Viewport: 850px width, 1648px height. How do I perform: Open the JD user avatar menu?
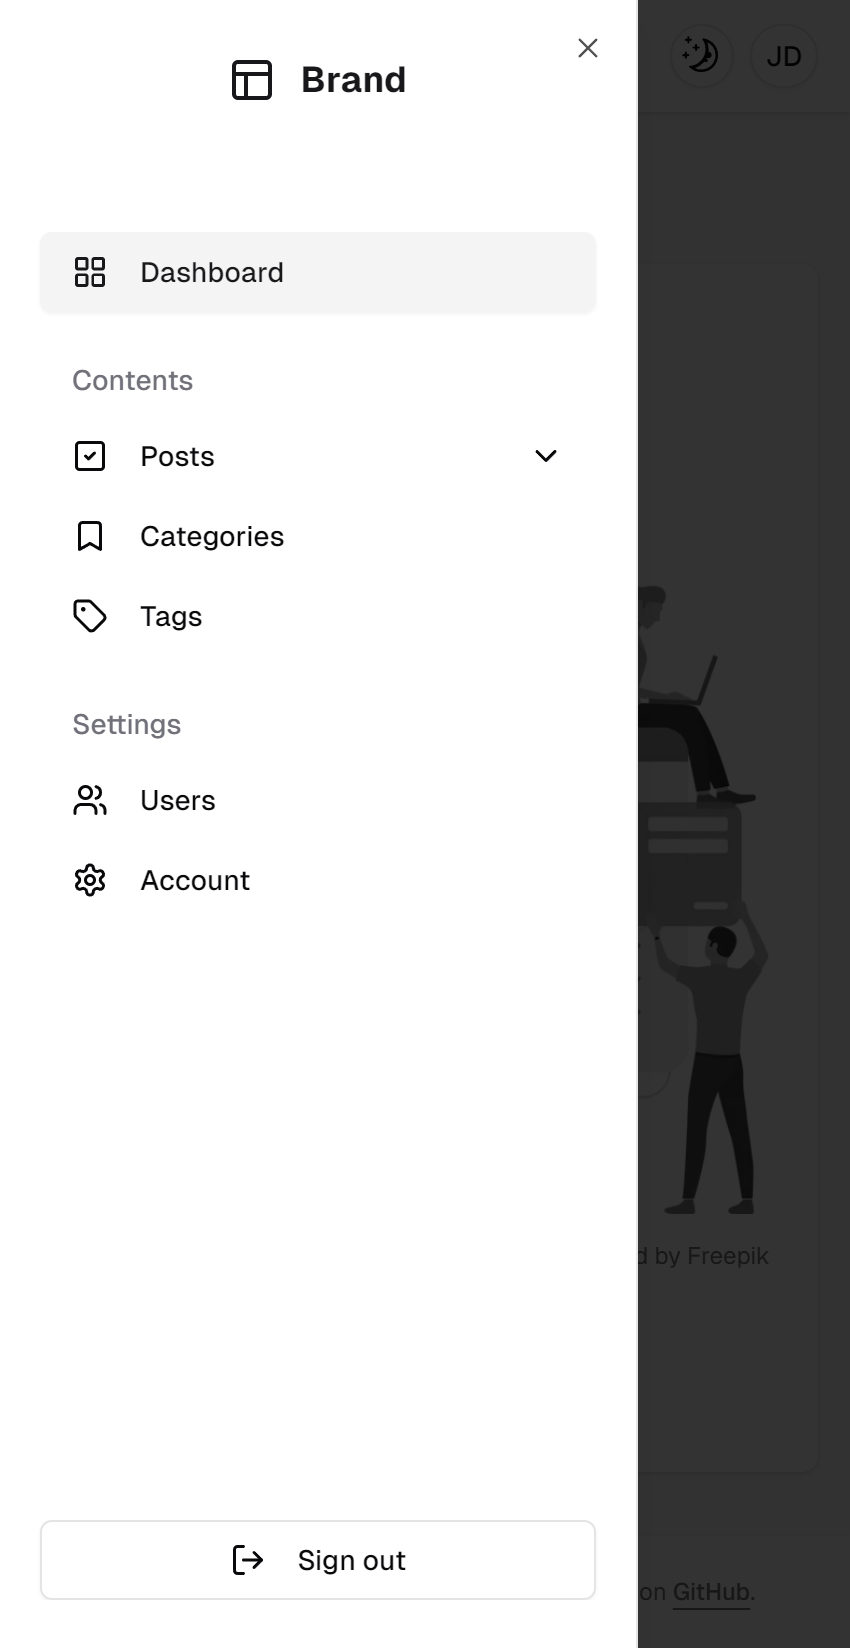(784, 56)
